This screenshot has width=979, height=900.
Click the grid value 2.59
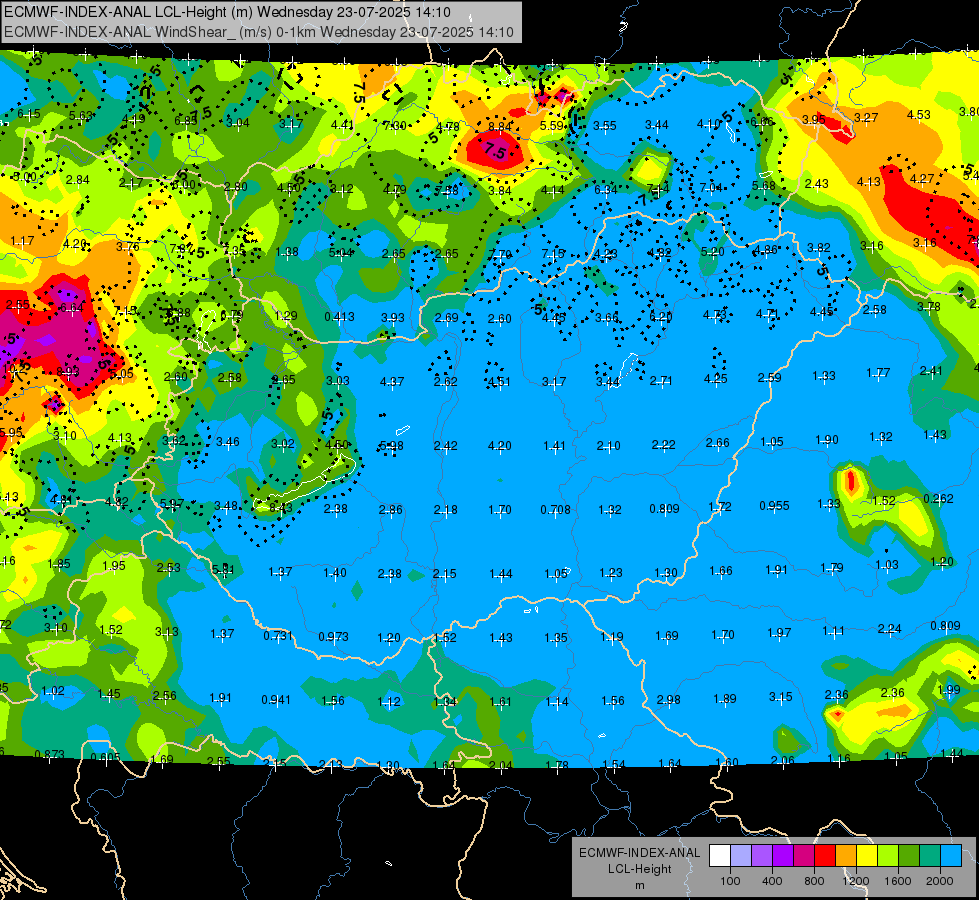(x=769, y=377)
